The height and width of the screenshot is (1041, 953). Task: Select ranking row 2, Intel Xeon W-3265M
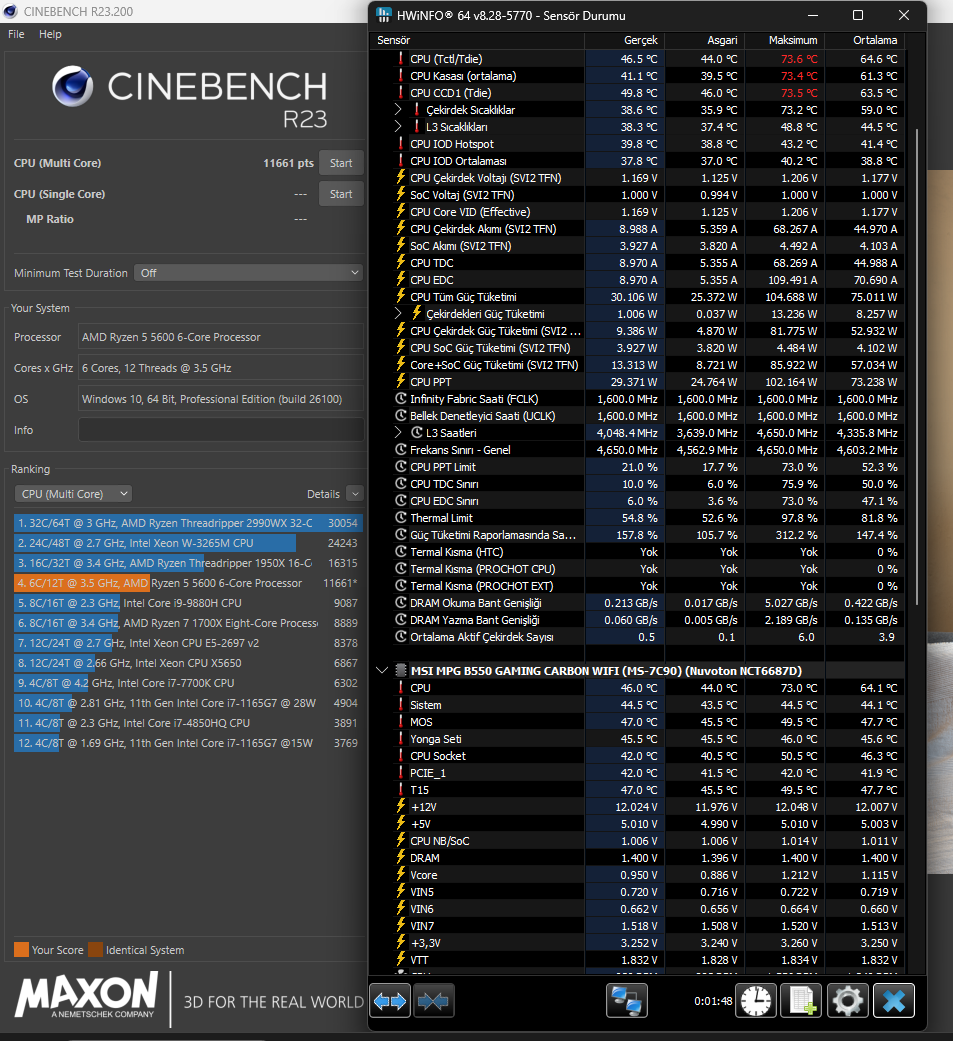click(188, 543)
